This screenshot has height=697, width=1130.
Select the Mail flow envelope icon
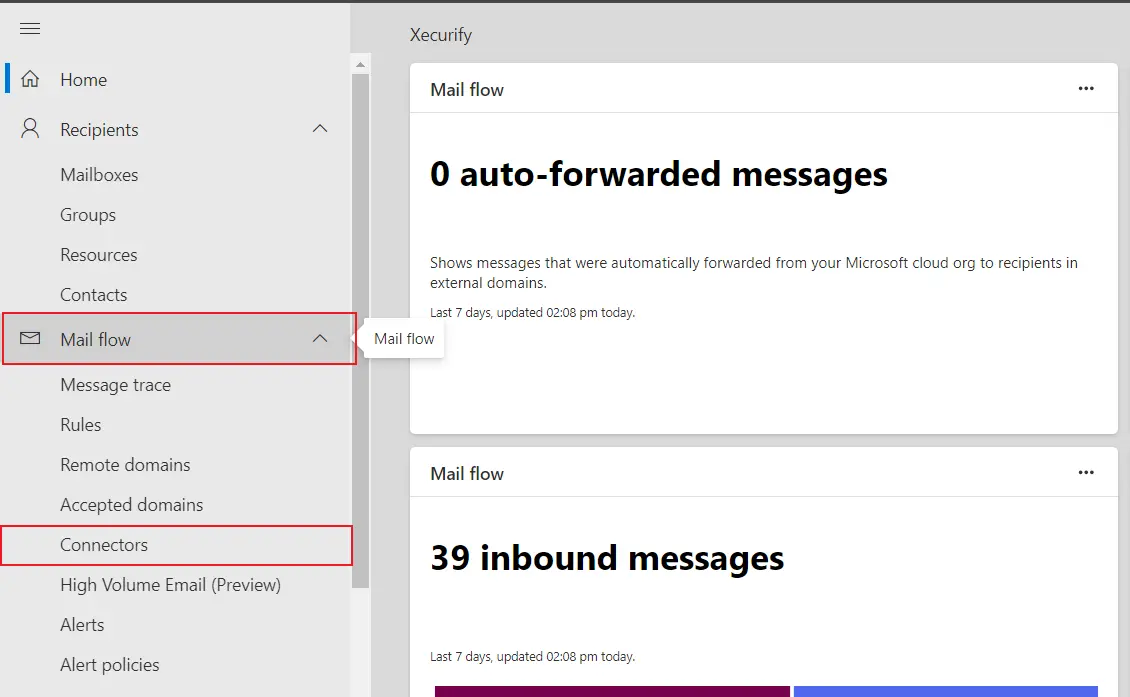coord(30,338)
